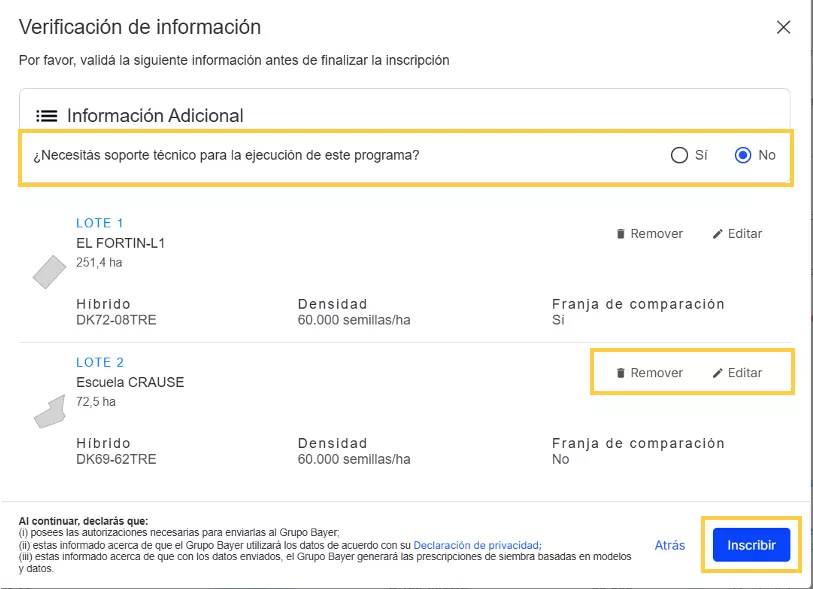The width and height of the screenshot is (813, 589).
Task: Click the pencil icon for Lote 1
Action: 717,234
